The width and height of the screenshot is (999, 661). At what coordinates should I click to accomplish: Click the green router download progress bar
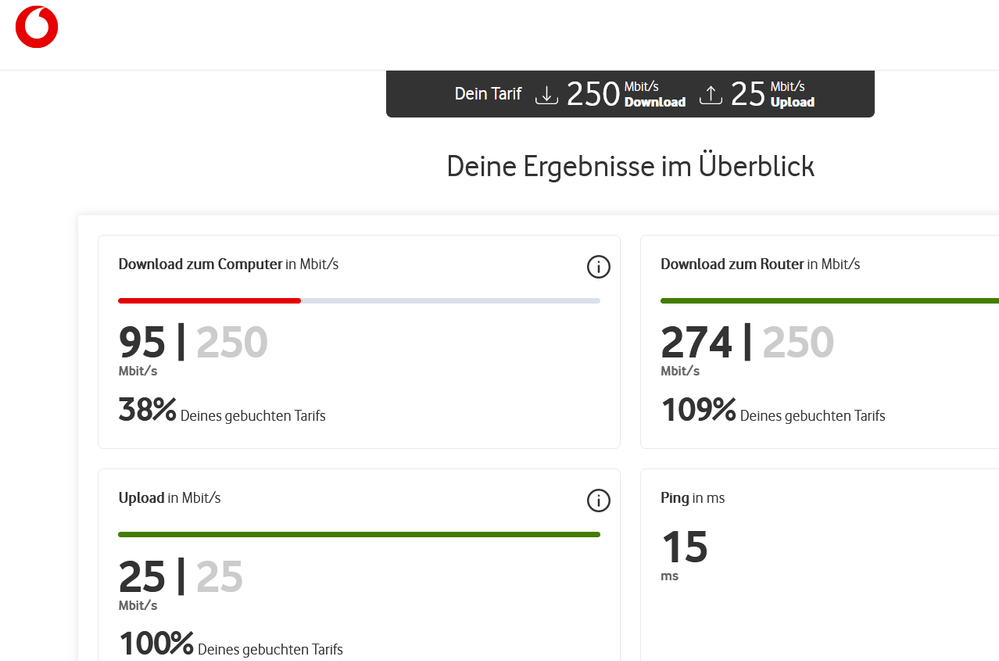(829, 300)
